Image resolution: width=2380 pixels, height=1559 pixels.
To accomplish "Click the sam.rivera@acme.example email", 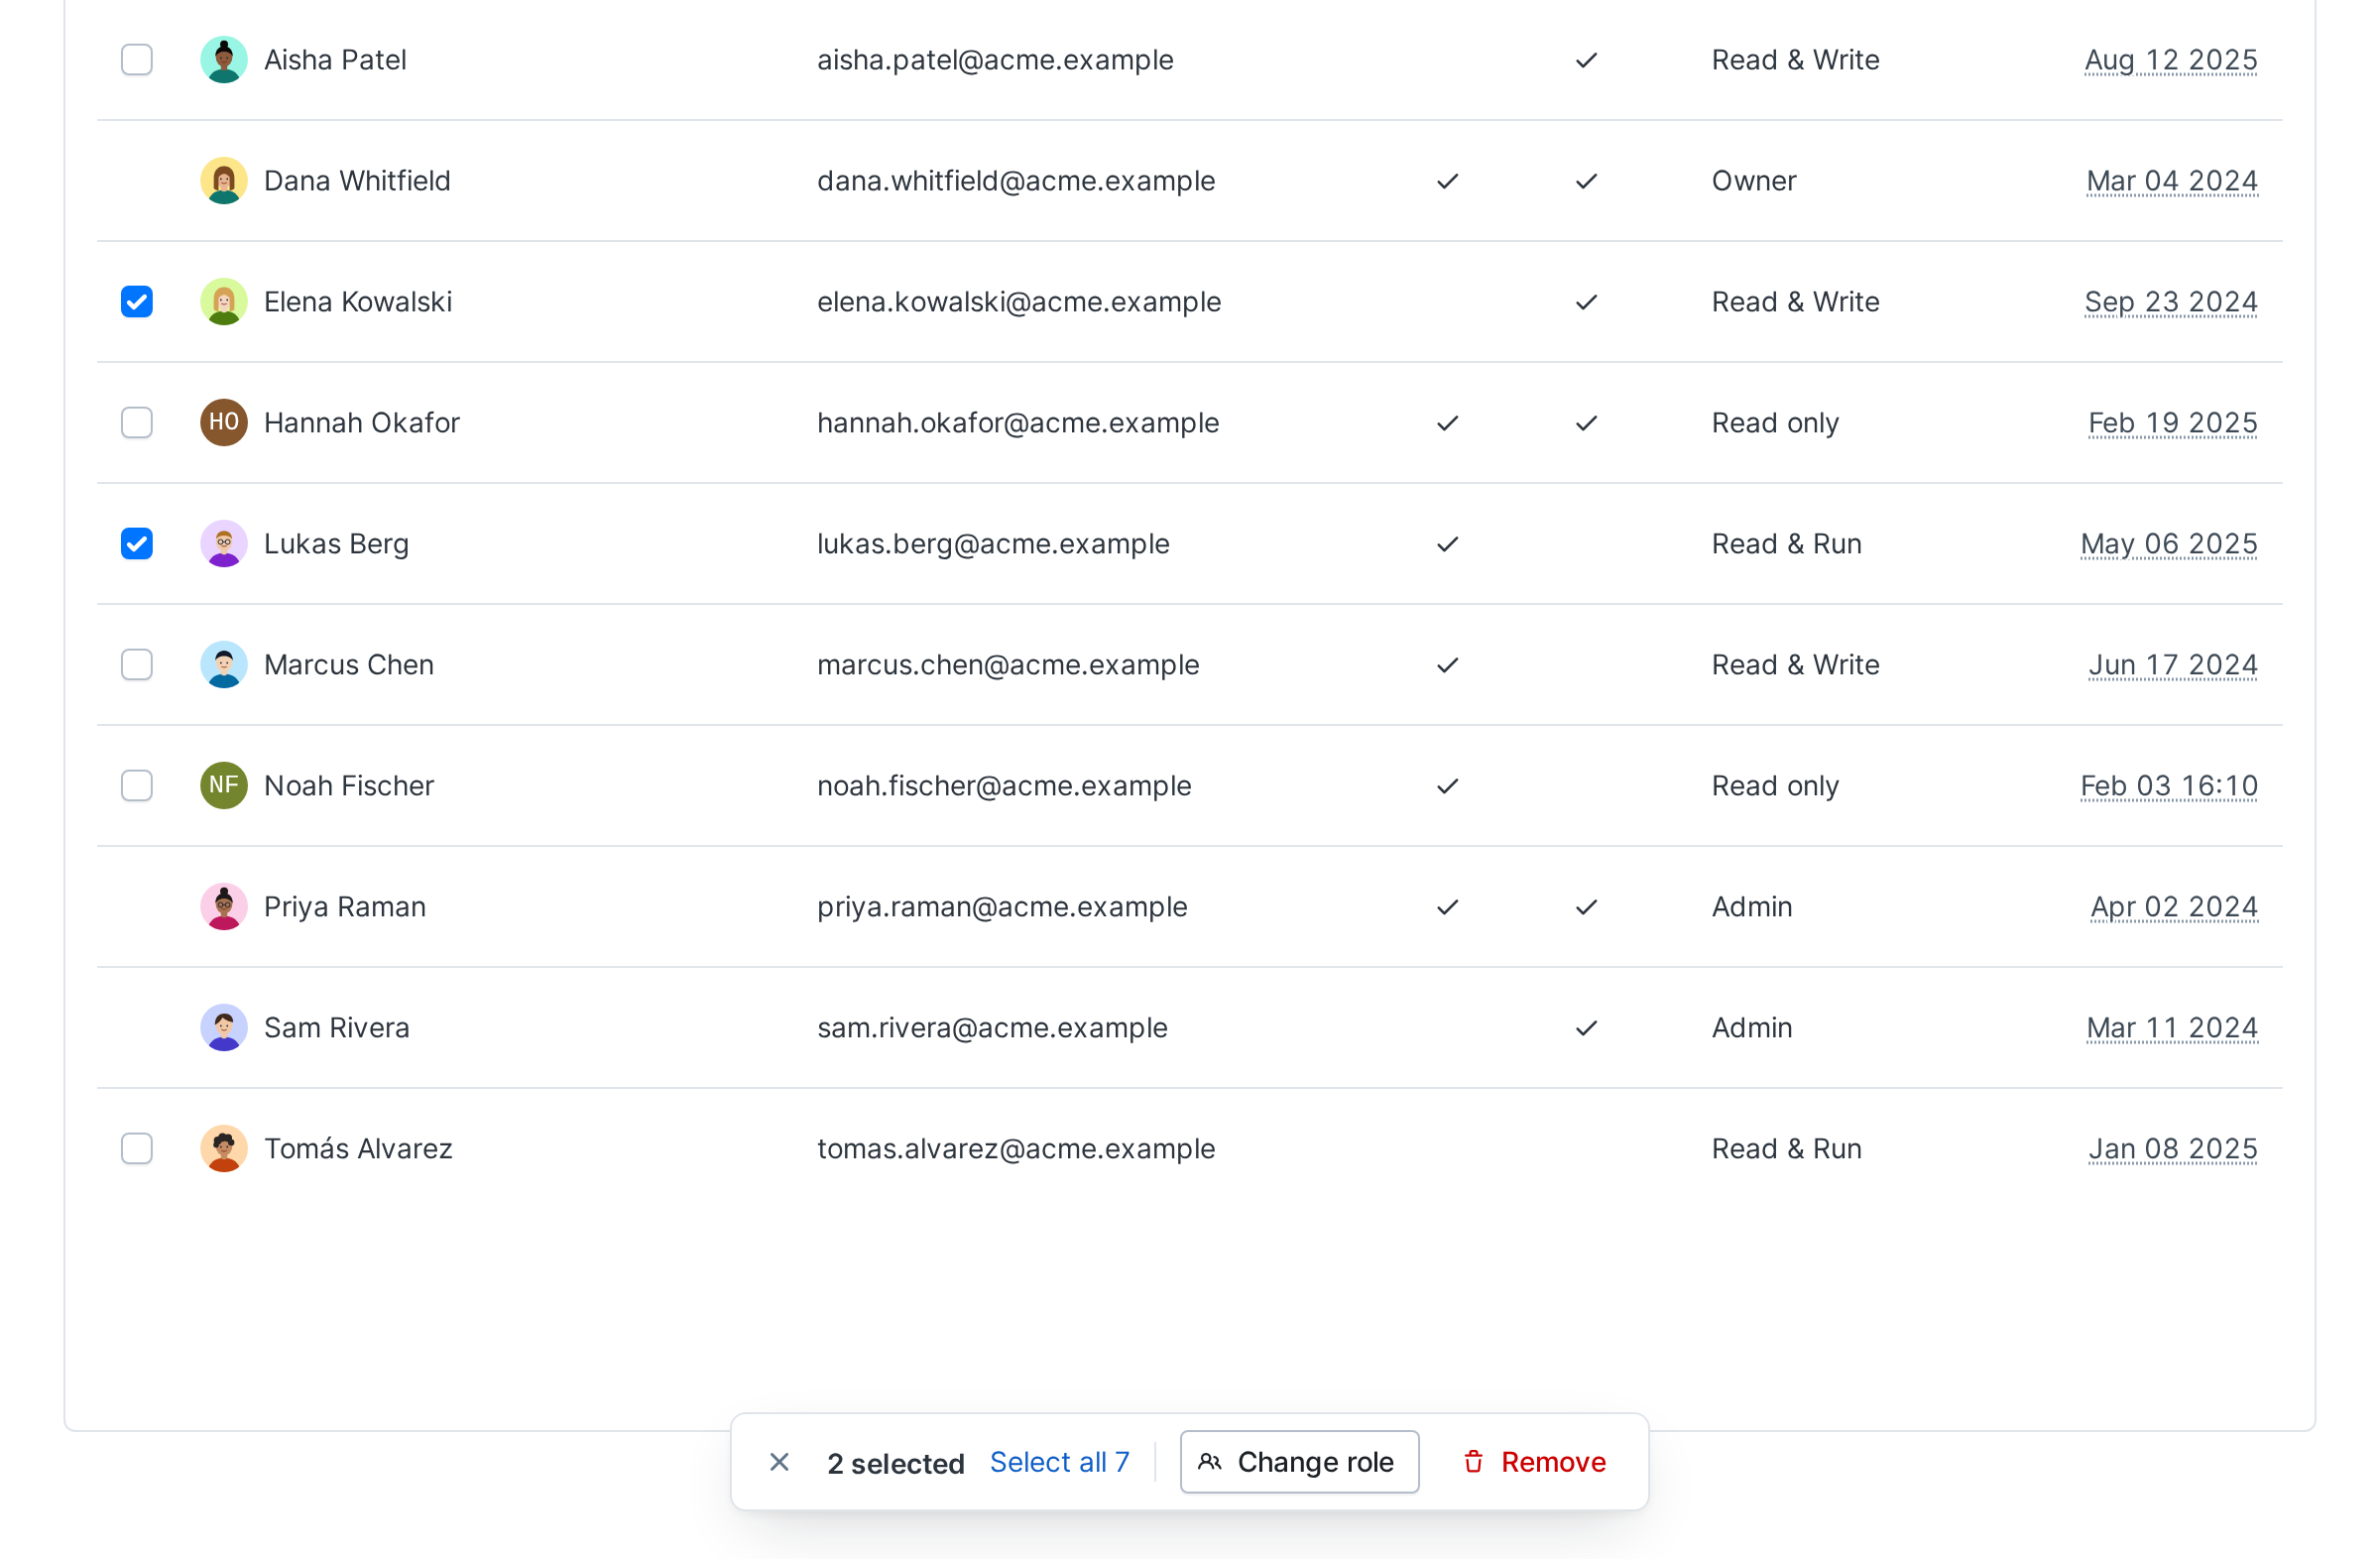I will tap(992, 1028).
